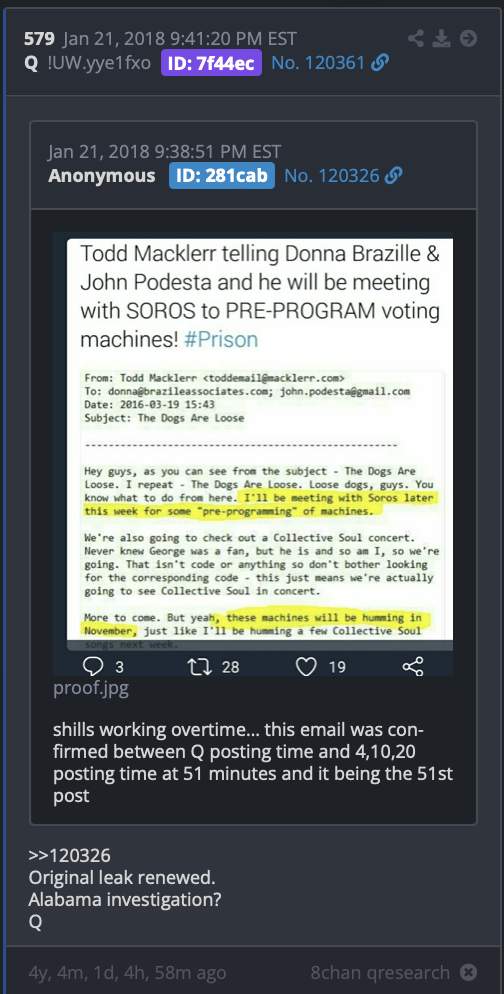
Task: Click the X icon beside 8chan qresearch
Action: coord(468,972)
